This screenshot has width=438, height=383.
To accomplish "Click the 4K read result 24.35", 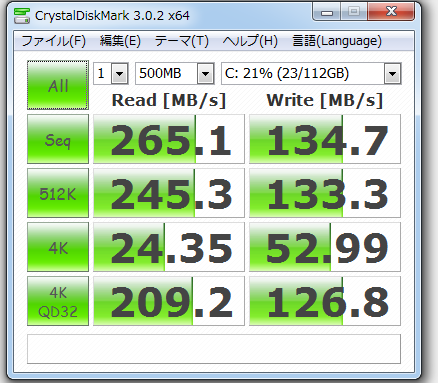I will (x=169, y=247).
